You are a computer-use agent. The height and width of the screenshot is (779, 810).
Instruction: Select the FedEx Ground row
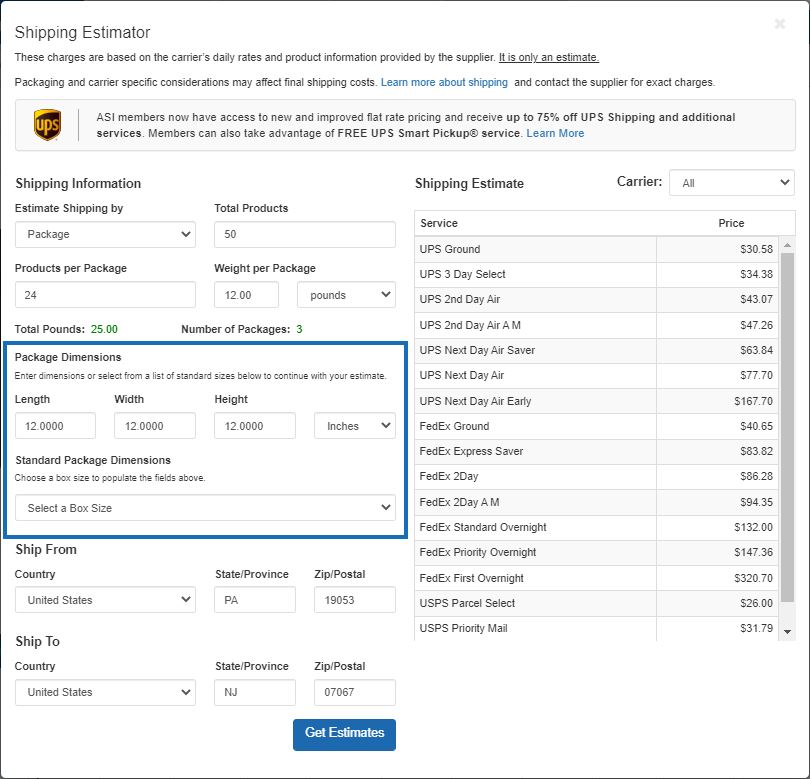[x=596, y=426]
